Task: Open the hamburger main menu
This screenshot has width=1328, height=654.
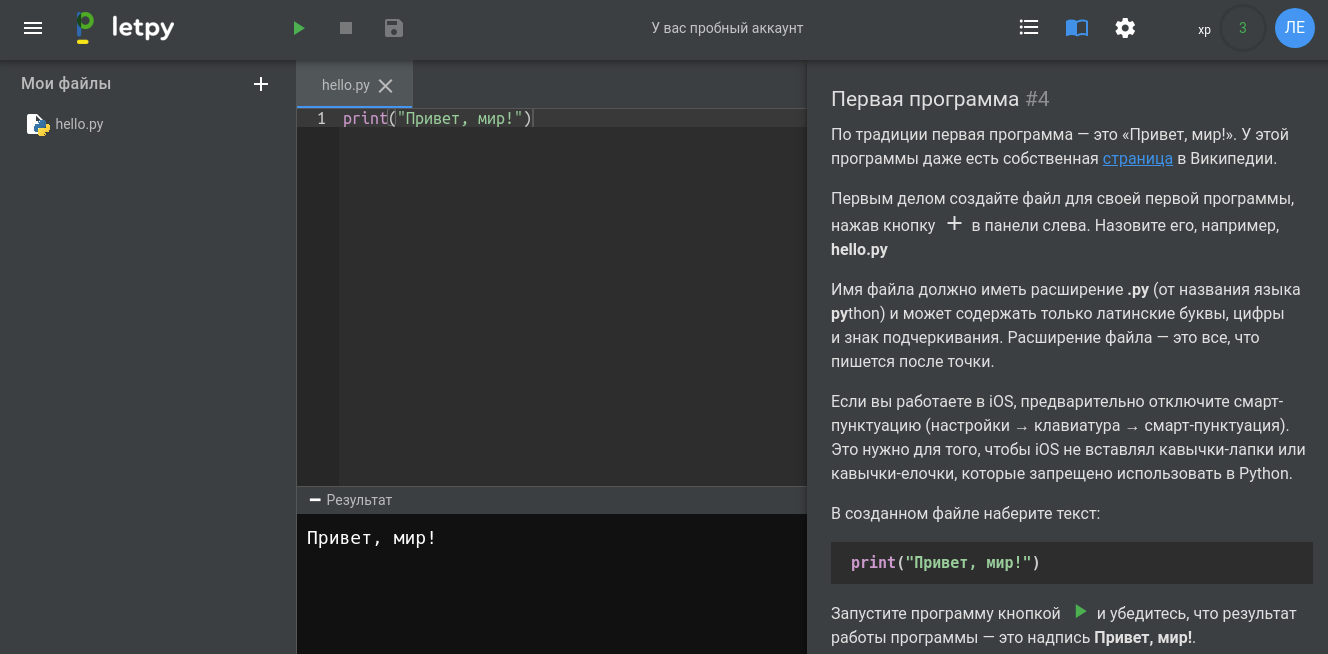Action: [x=33, y=28]
